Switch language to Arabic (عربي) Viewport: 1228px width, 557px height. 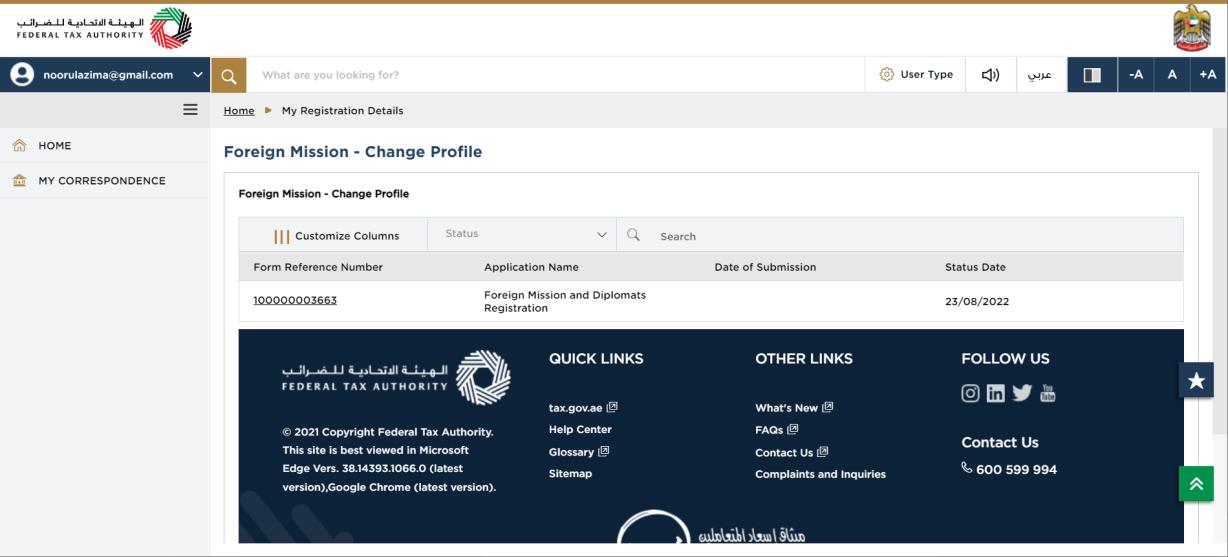point(1041,75)
